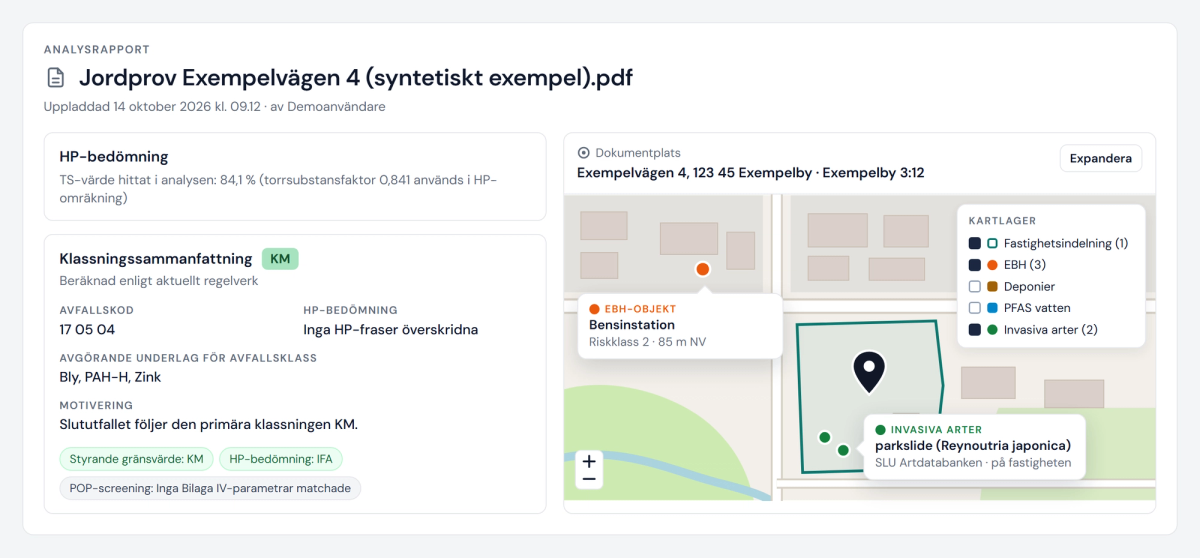Open the Bensinstation EBH-objekt popup
Image resolution: width=1200 pixels, height=558 pixels.
pos(680,325)
